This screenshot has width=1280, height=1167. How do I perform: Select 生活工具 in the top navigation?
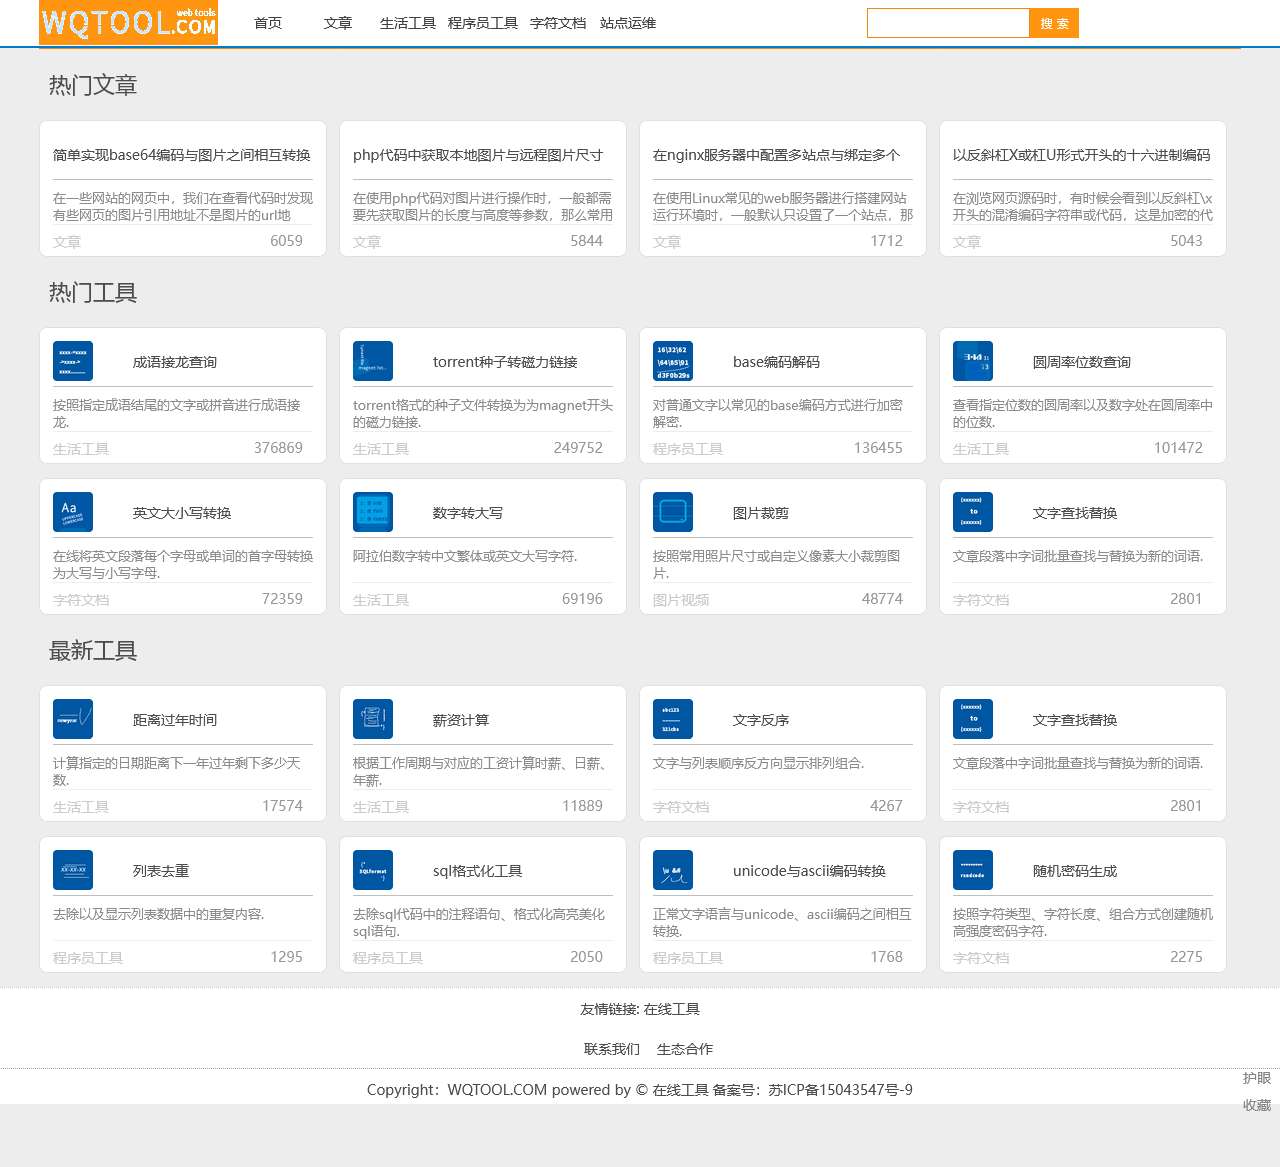408,23
